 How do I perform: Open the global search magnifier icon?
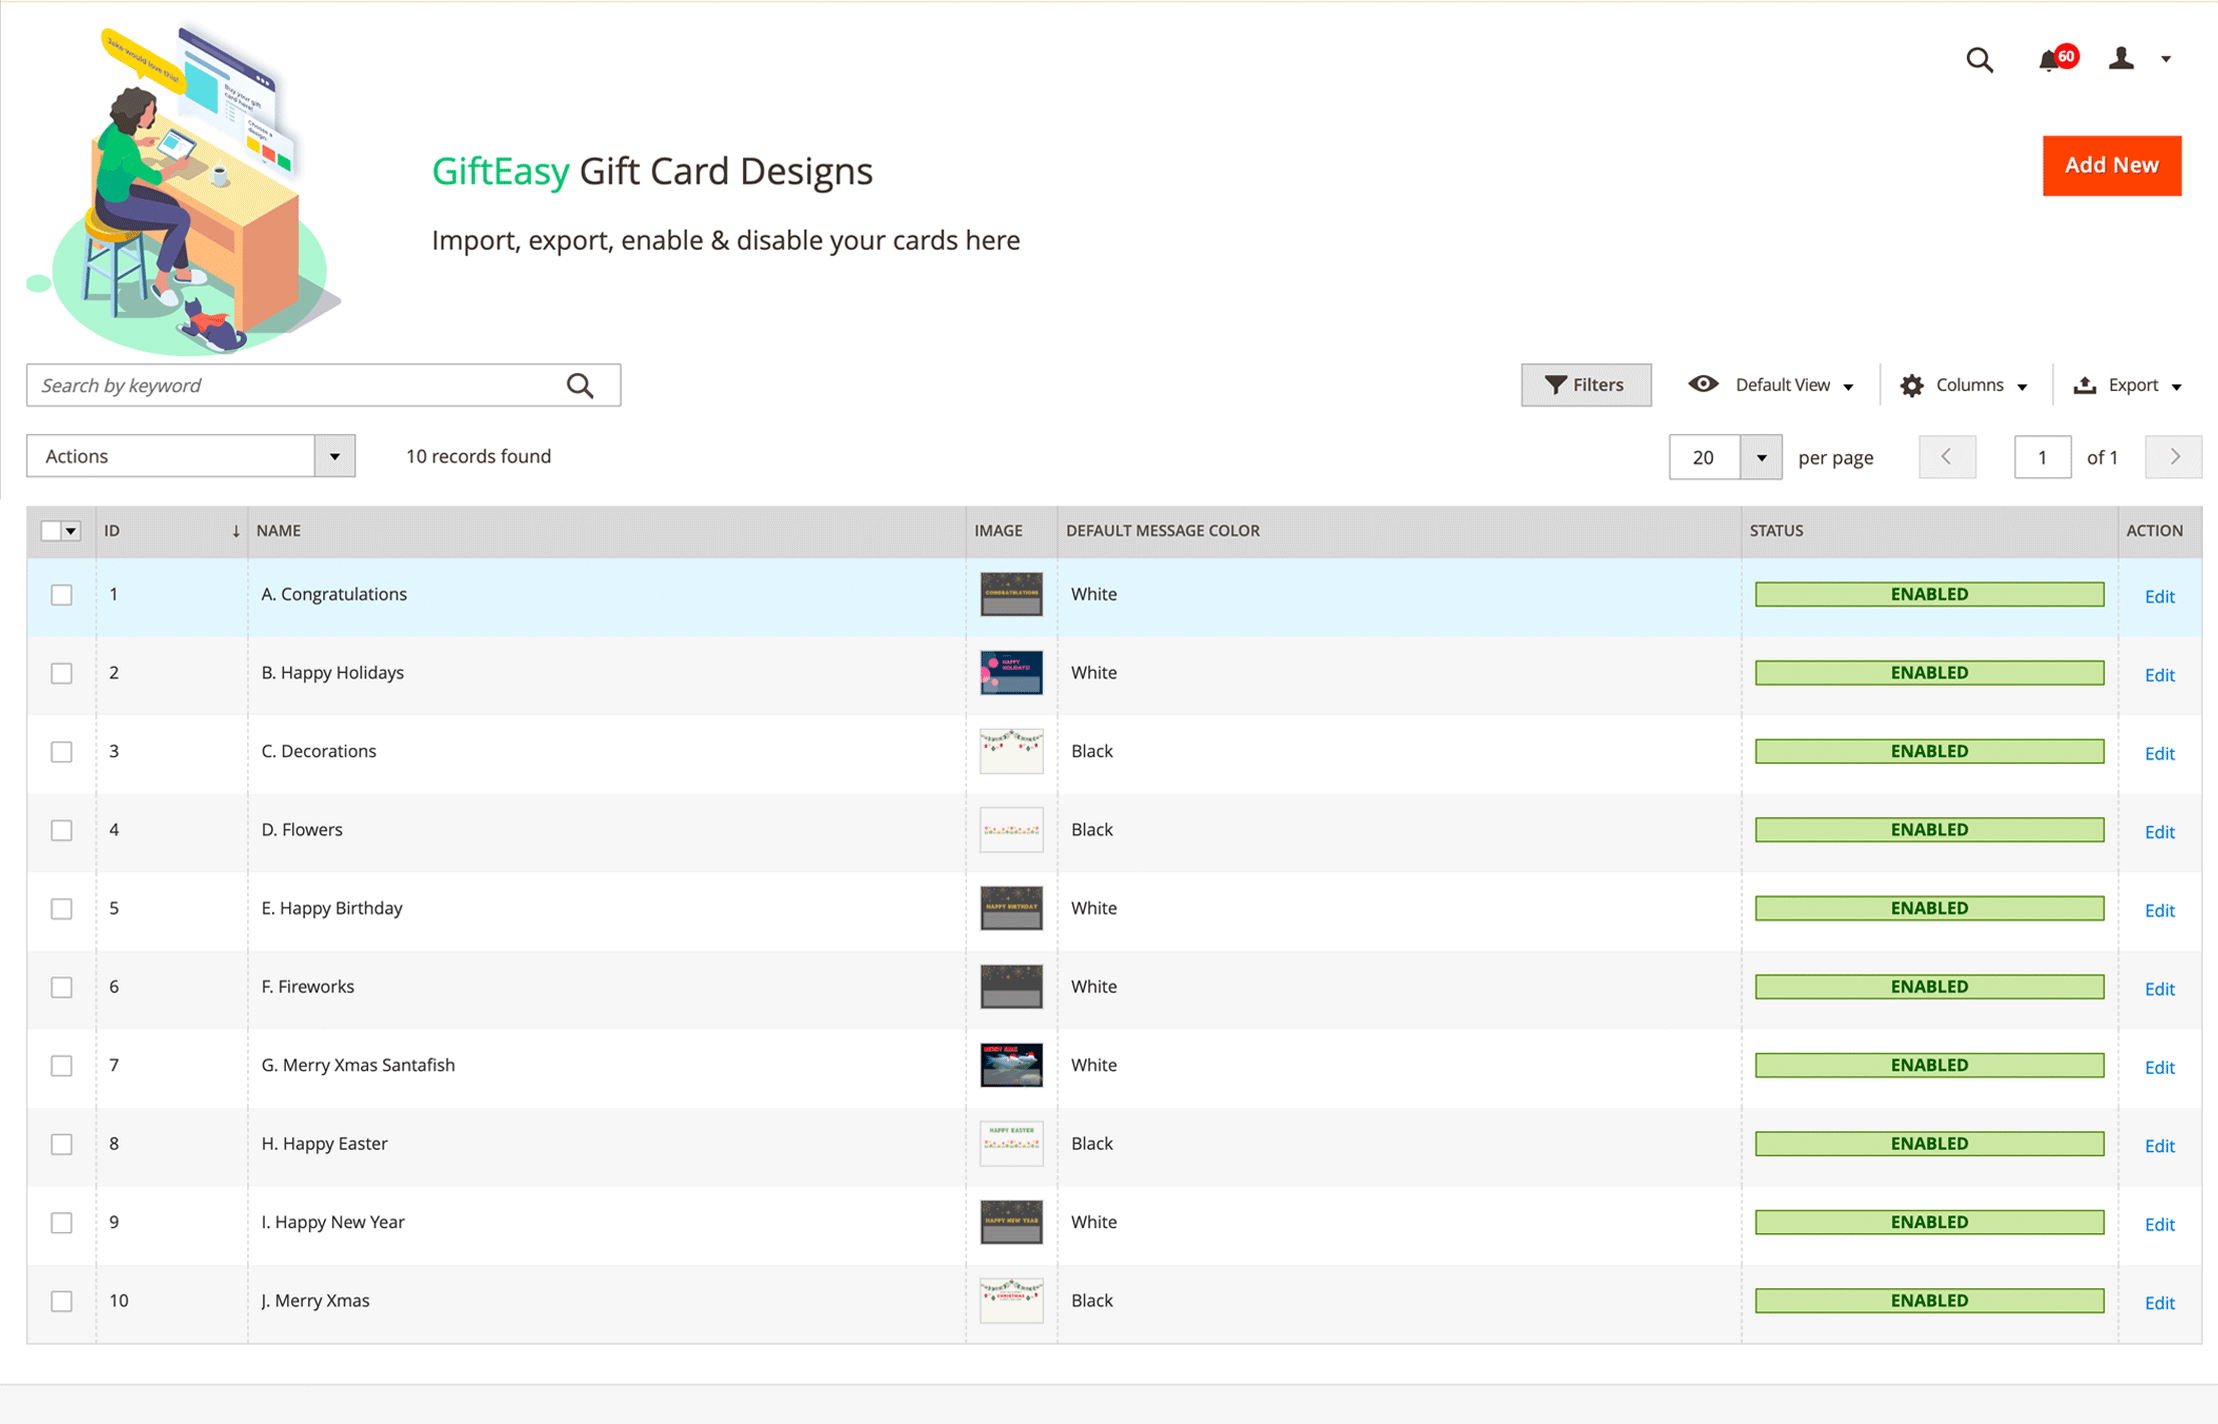[1981, 60]
